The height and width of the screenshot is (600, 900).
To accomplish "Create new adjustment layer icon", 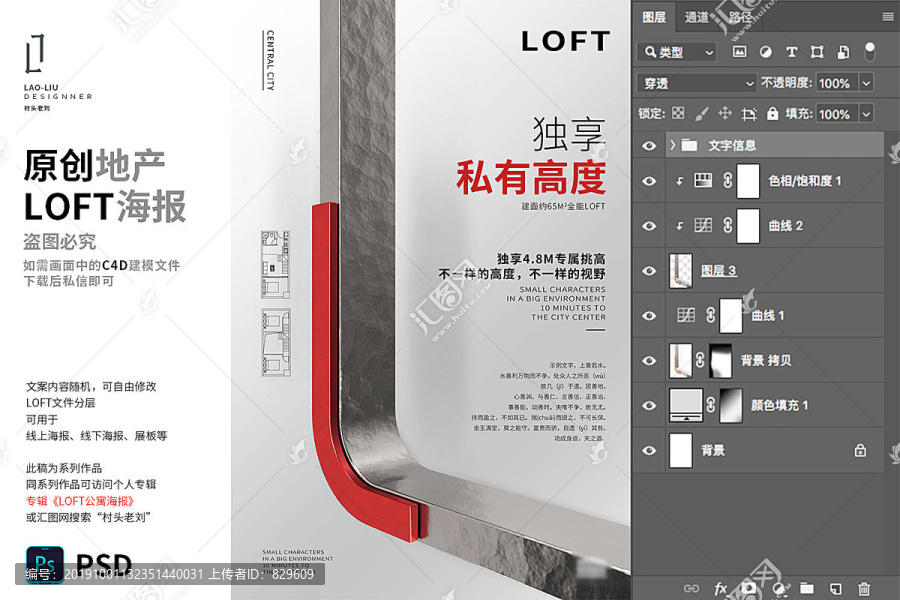I will tap(779, 589).
